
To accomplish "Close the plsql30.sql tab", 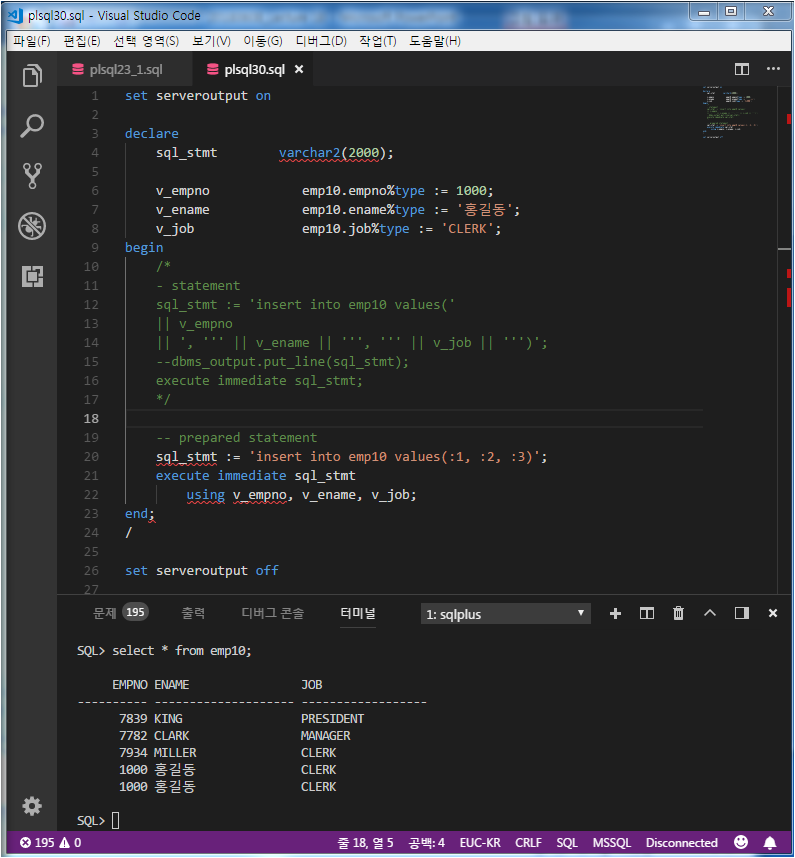I will (299, 69).
